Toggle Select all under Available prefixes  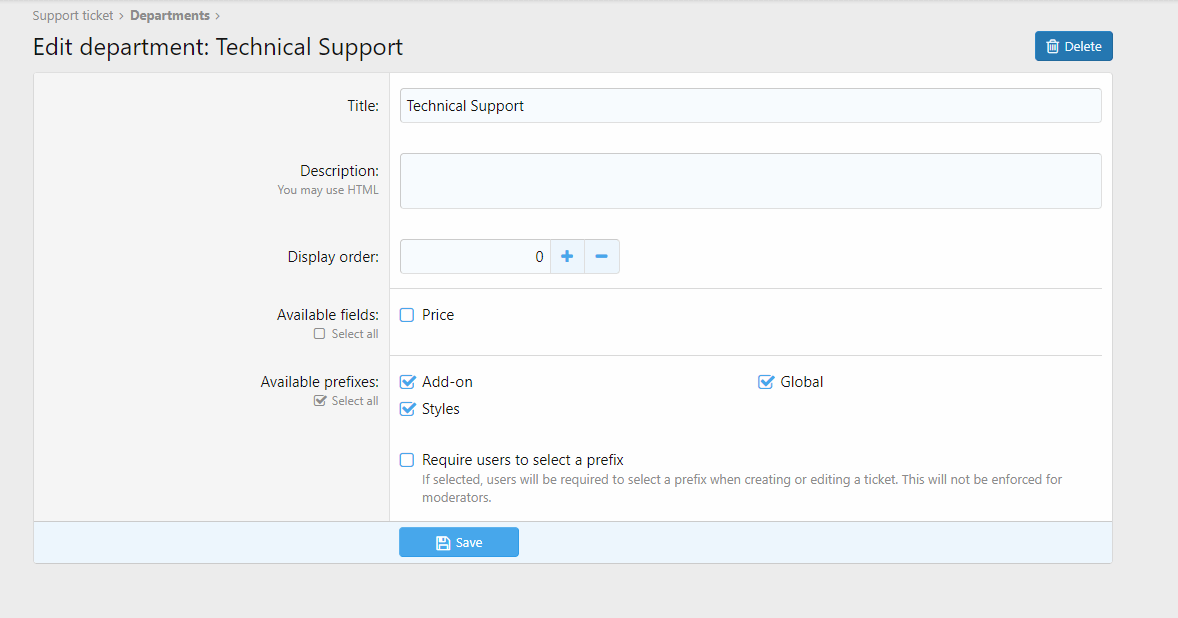[x=320, y=401]
